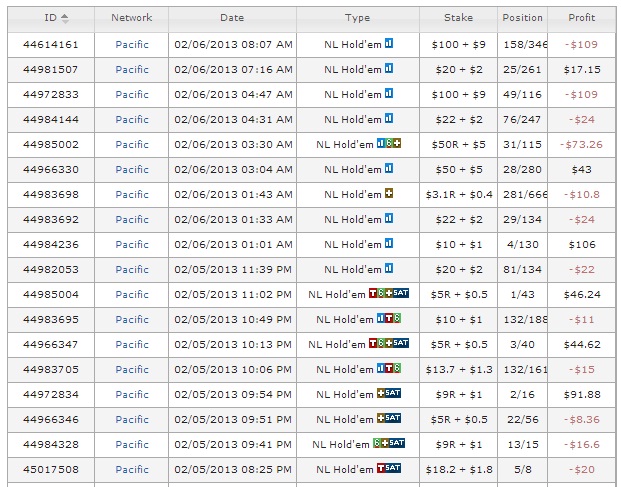Click the rebuy plus icon in the $3.1R + $0.4 row
621x487 pixels.
pos(389,195)
